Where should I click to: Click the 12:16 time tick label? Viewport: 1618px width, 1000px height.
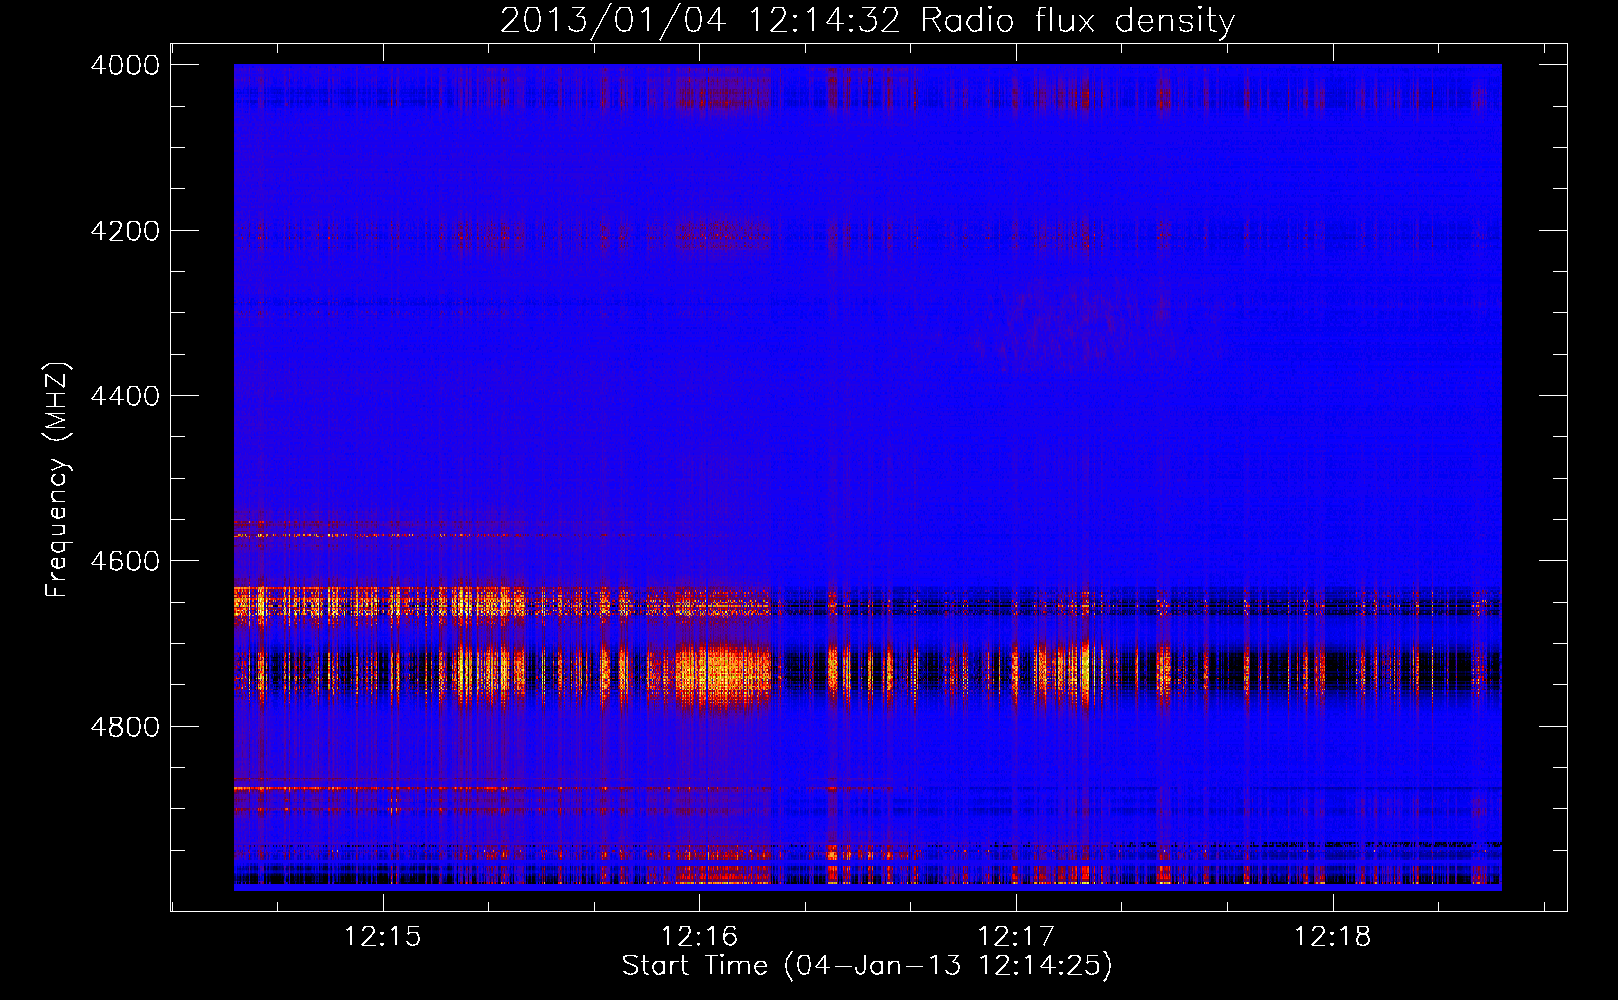click(699, 937)
